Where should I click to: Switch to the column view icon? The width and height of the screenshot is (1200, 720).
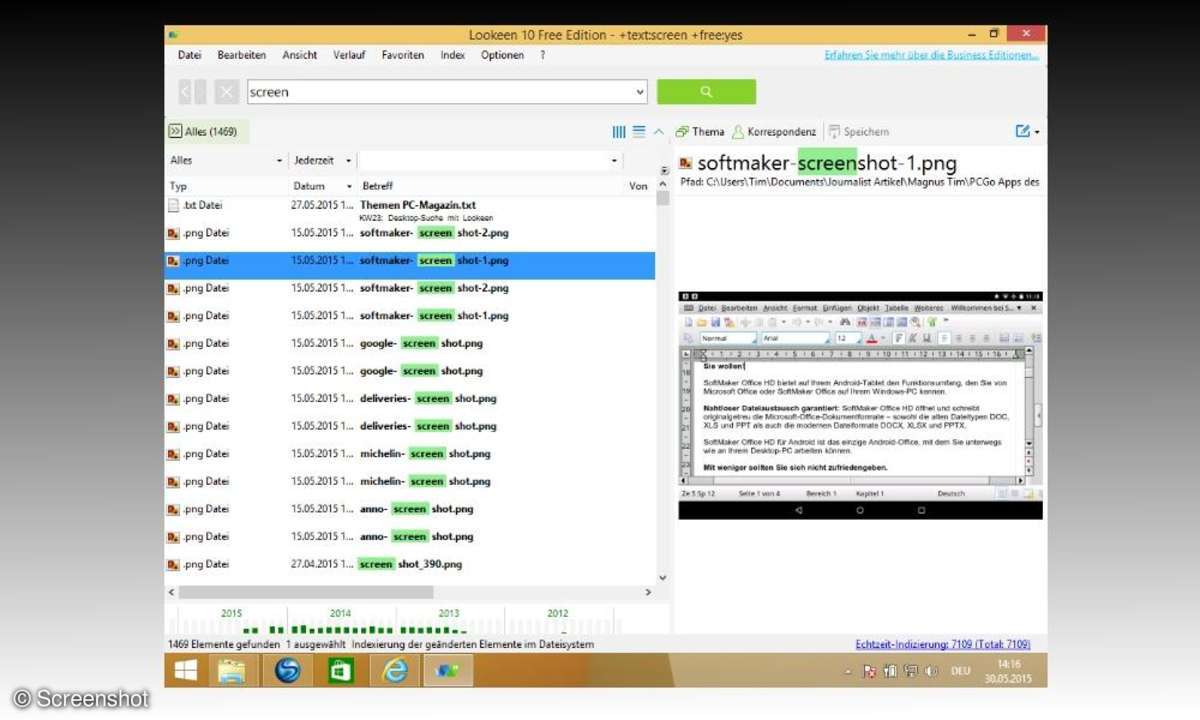click(x=619, y=131)
